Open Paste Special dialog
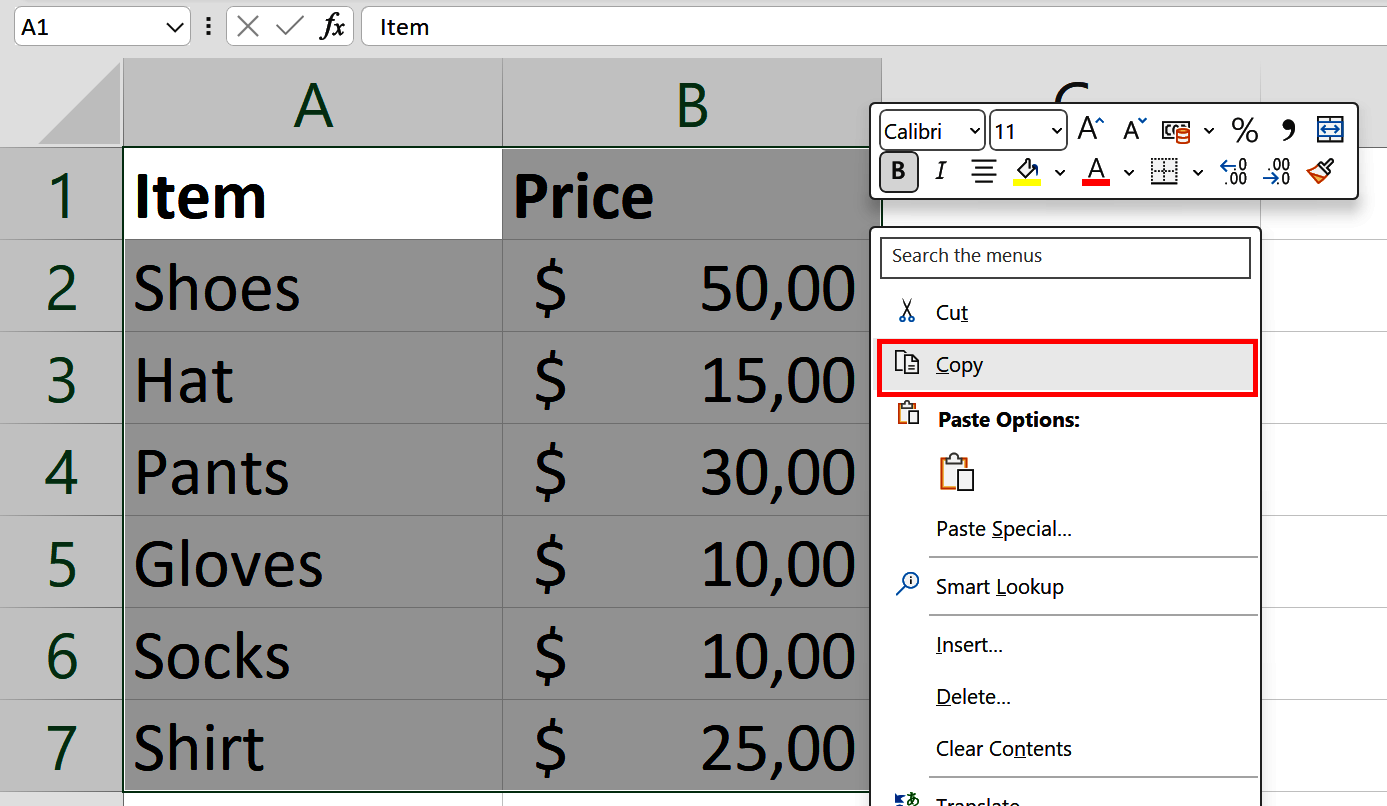Viewport: 1387px width, 806px height. (1006, 528)
